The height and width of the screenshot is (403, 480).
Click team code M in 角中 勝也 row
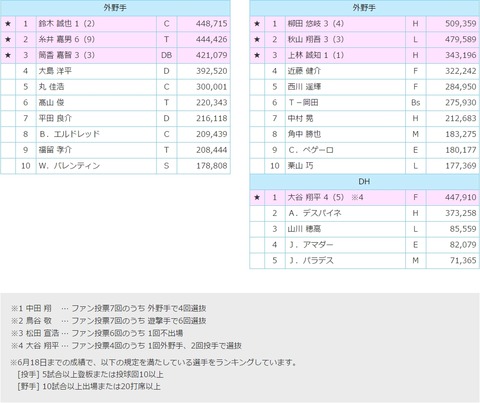point(415,134)
